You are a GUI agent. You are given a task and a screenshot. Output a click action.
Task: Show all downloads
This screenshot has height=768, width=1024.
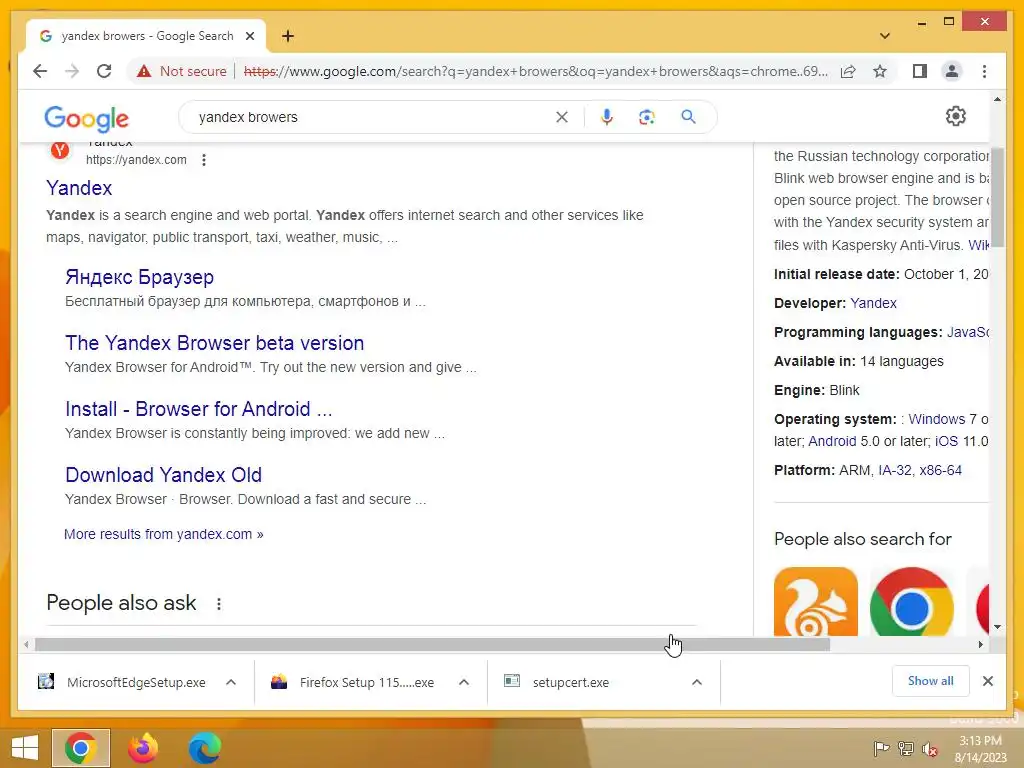[x=930, y=681]
